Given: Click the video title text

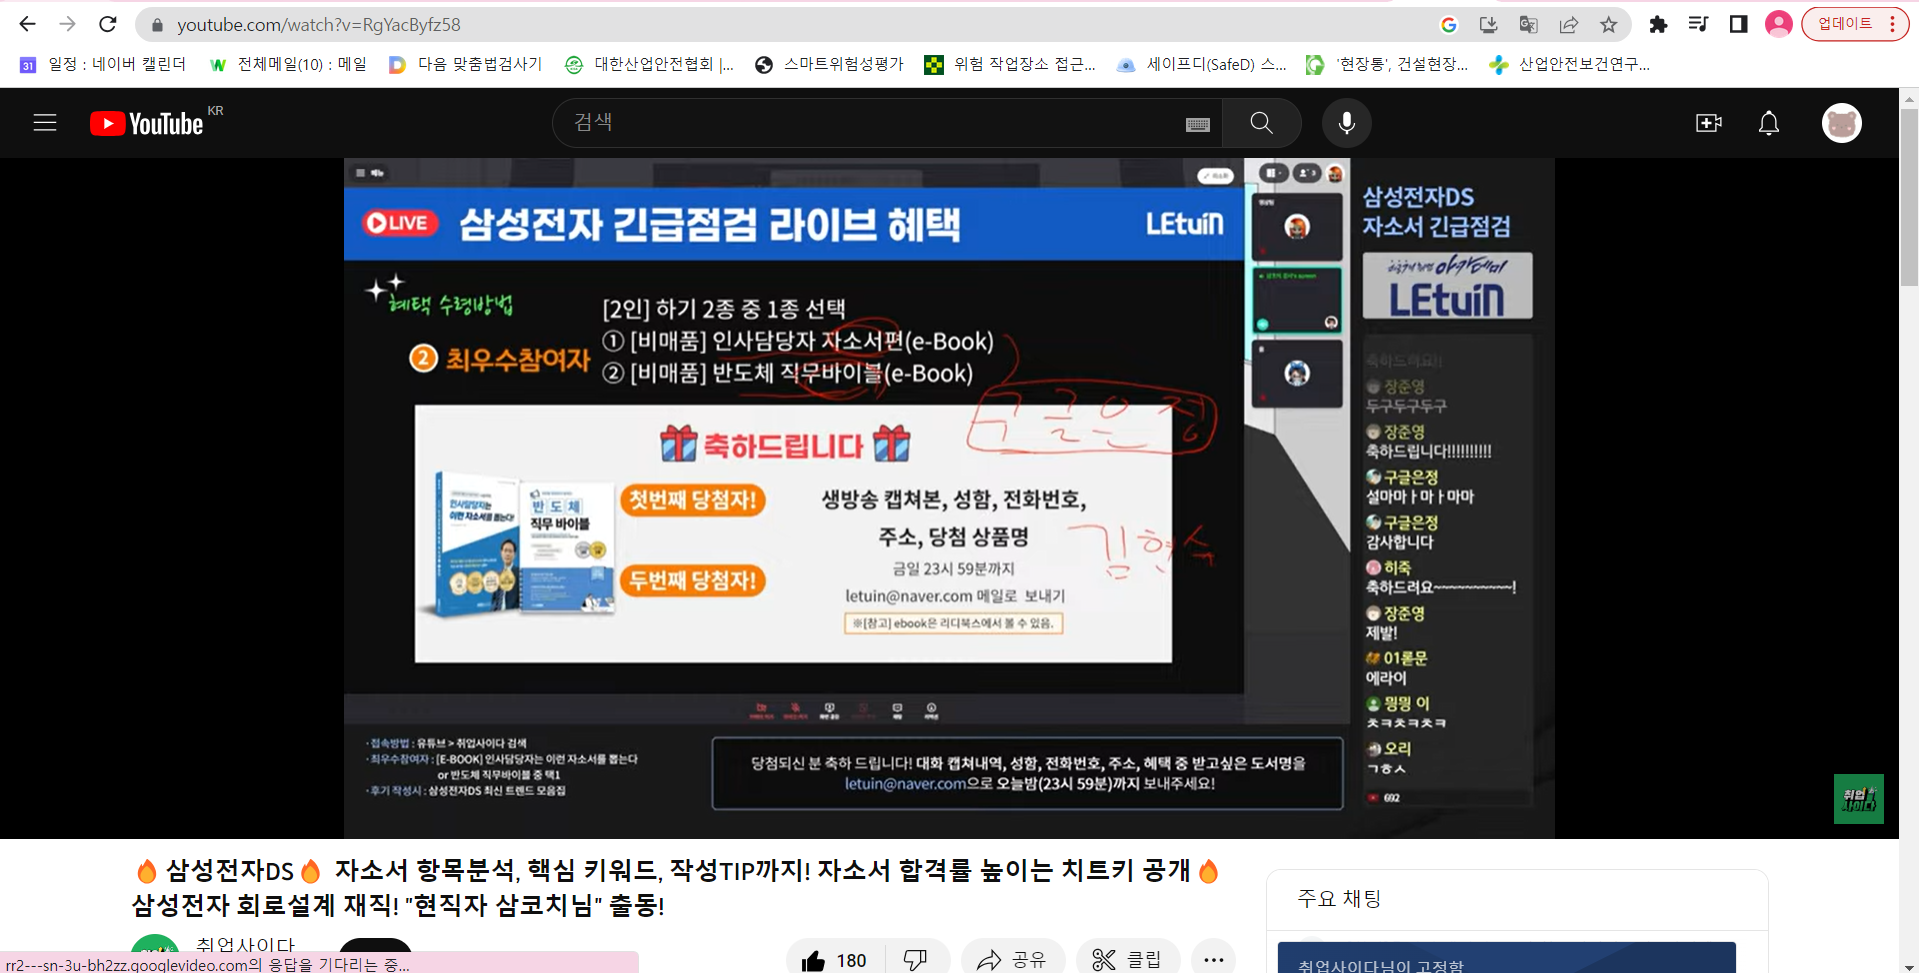Looking at the screenshot, I should pos(676,888).
